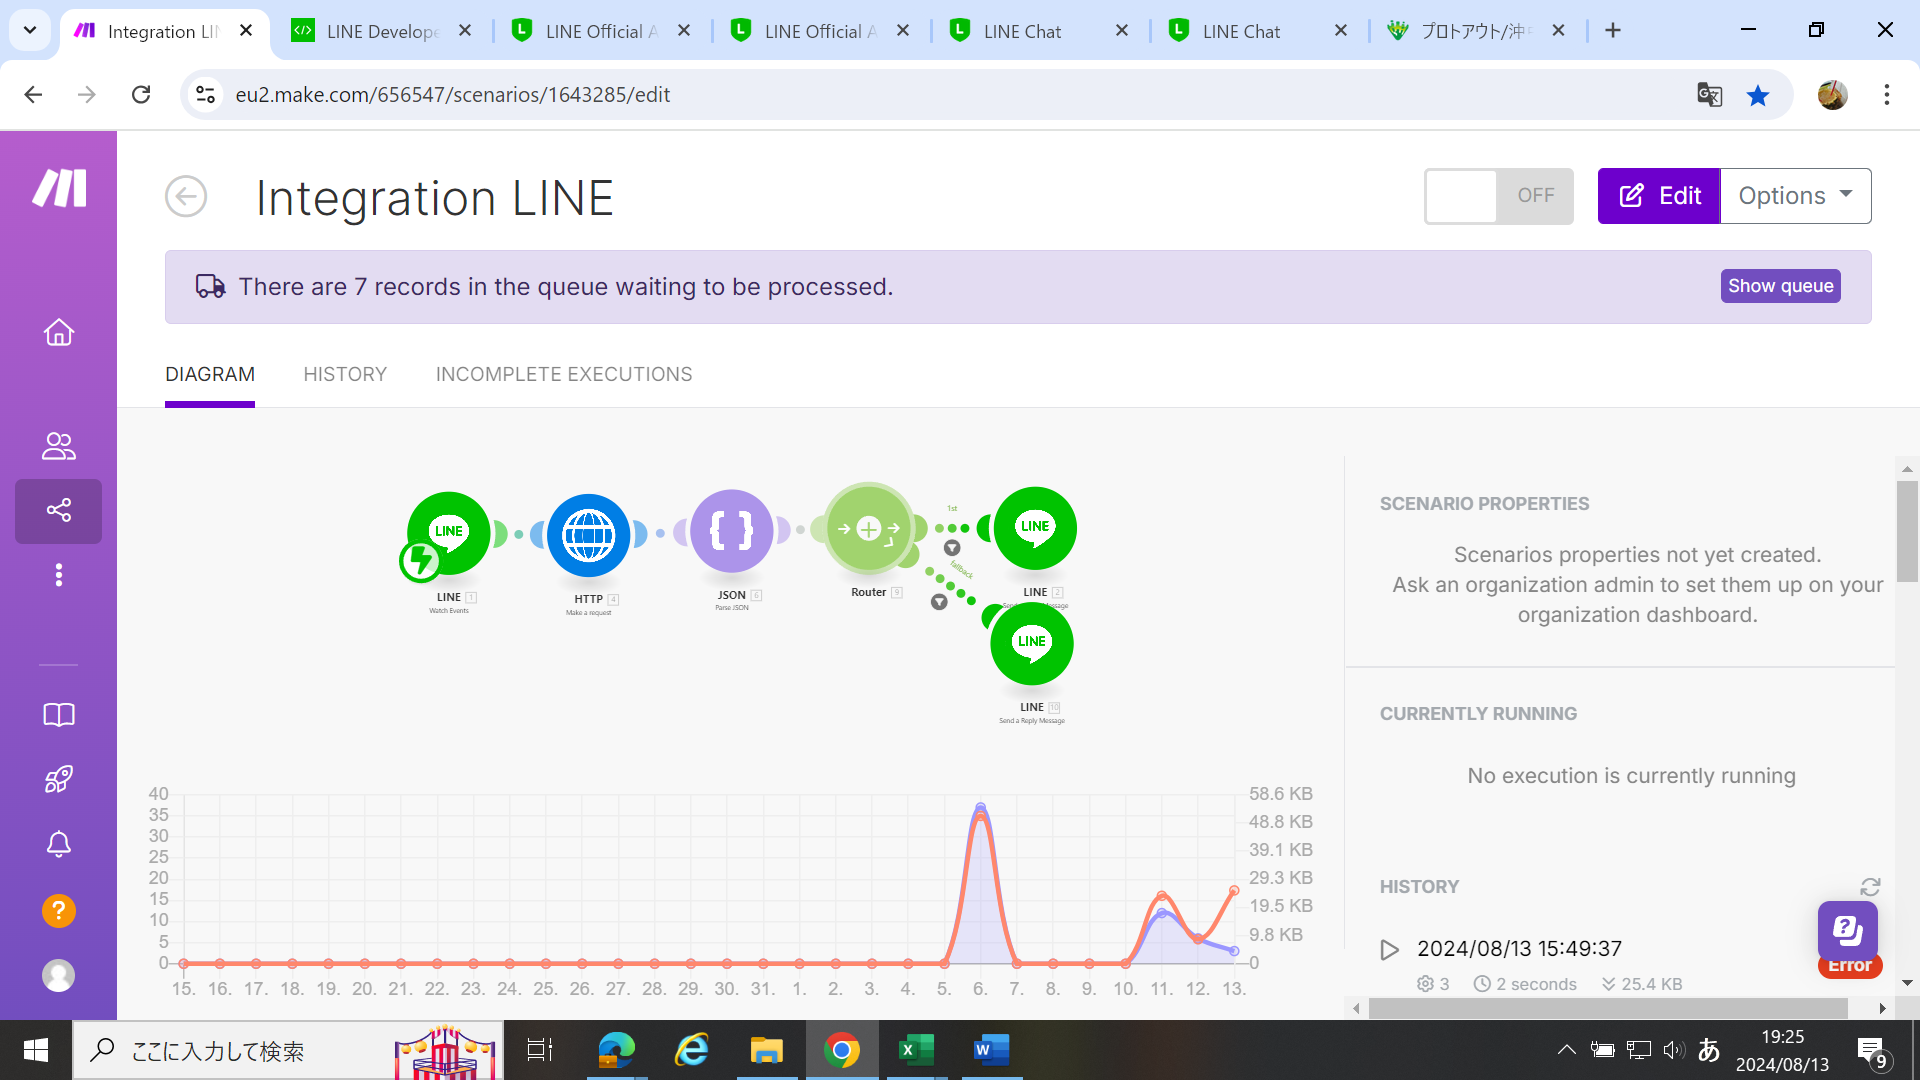Click the Make home sidebar icon
1920x1080 pixels.
tap(58, 332)
